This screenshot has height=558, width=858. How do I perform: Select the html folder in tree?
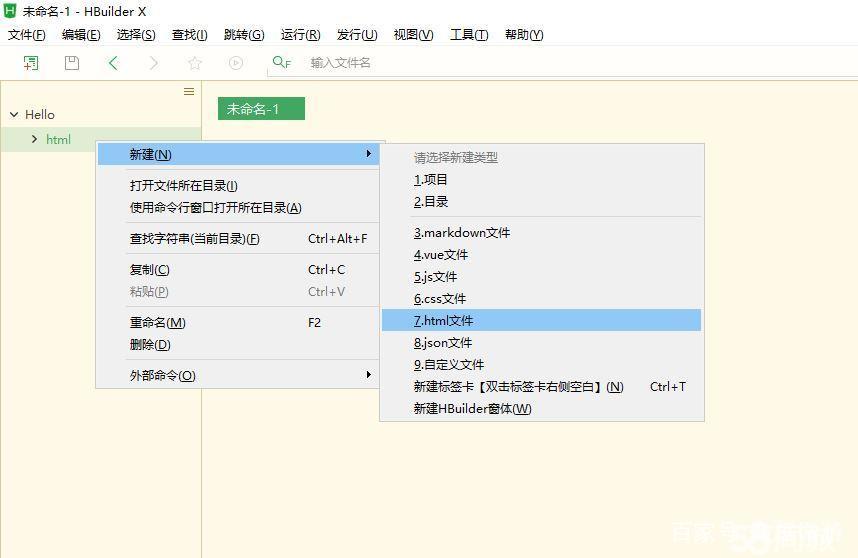[x=59, y=140]
